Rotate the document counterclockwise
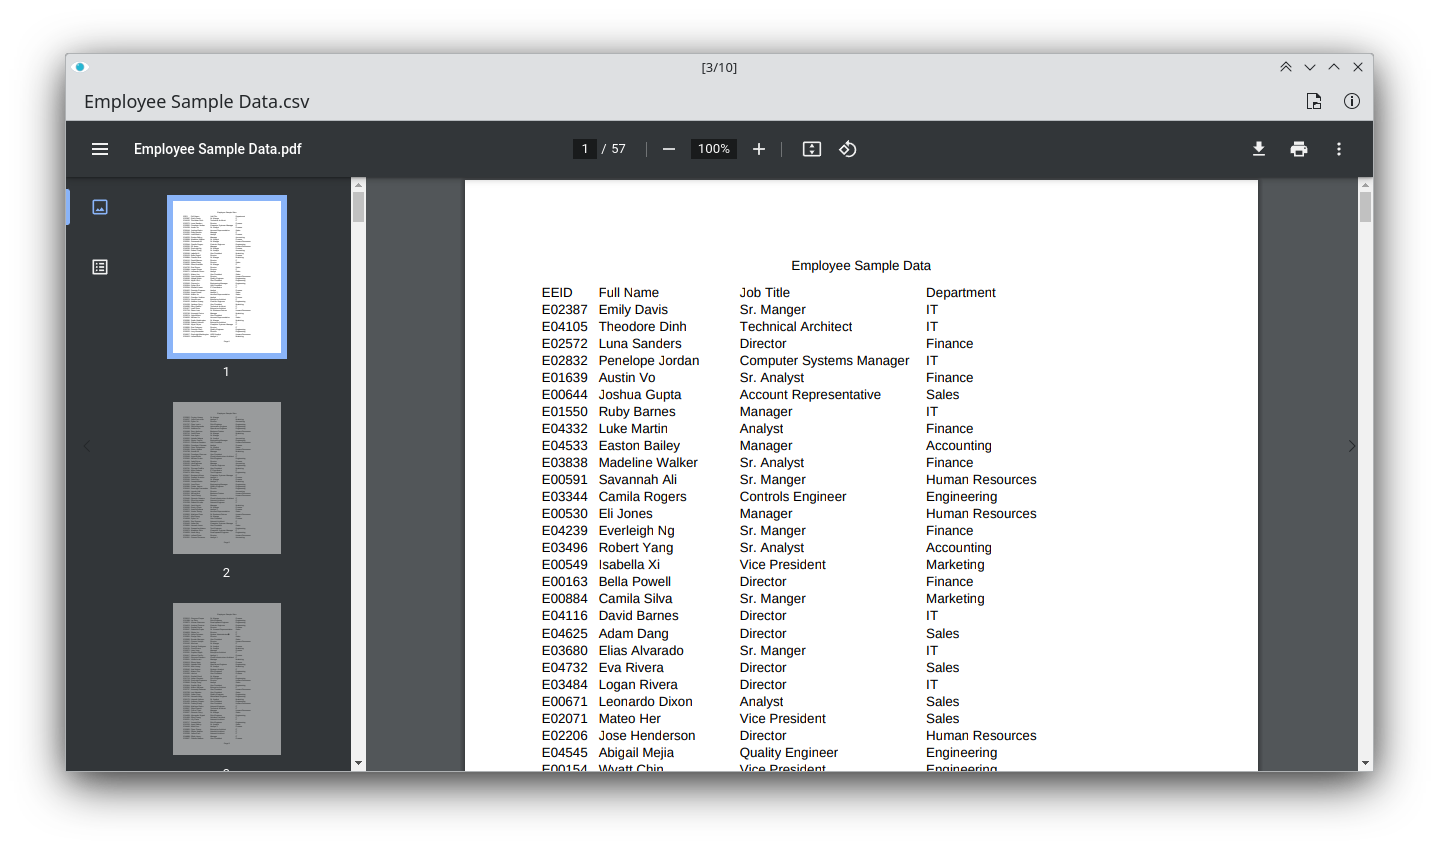This screenshot has height=850, width=1440. (848, 149)
